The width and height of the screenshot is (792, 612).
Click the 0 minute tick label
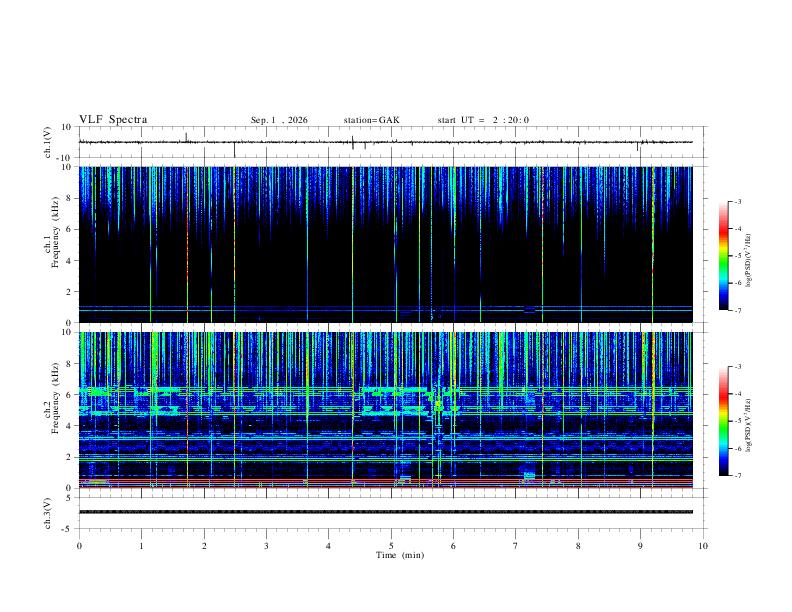tap(79, 546)
